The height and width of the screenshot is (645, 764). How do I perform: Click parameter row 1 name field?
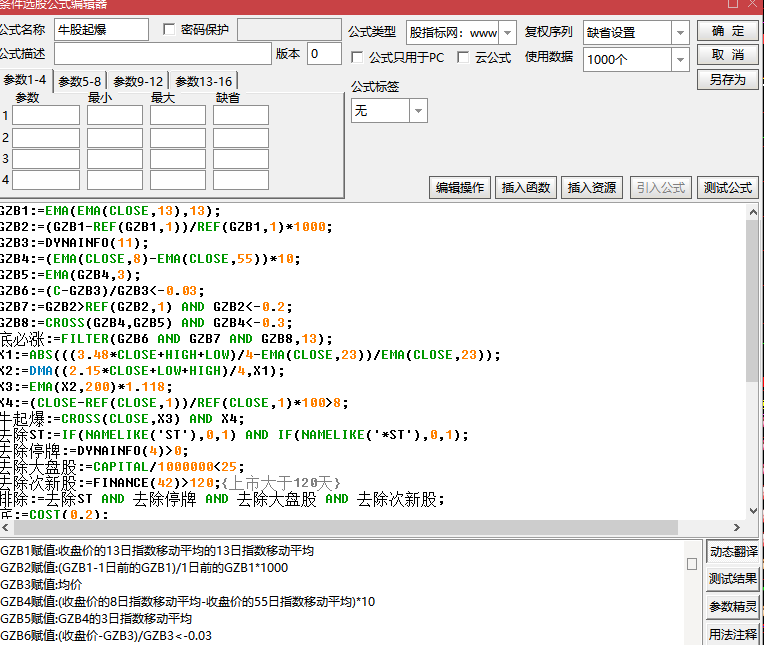click(46, 115)
